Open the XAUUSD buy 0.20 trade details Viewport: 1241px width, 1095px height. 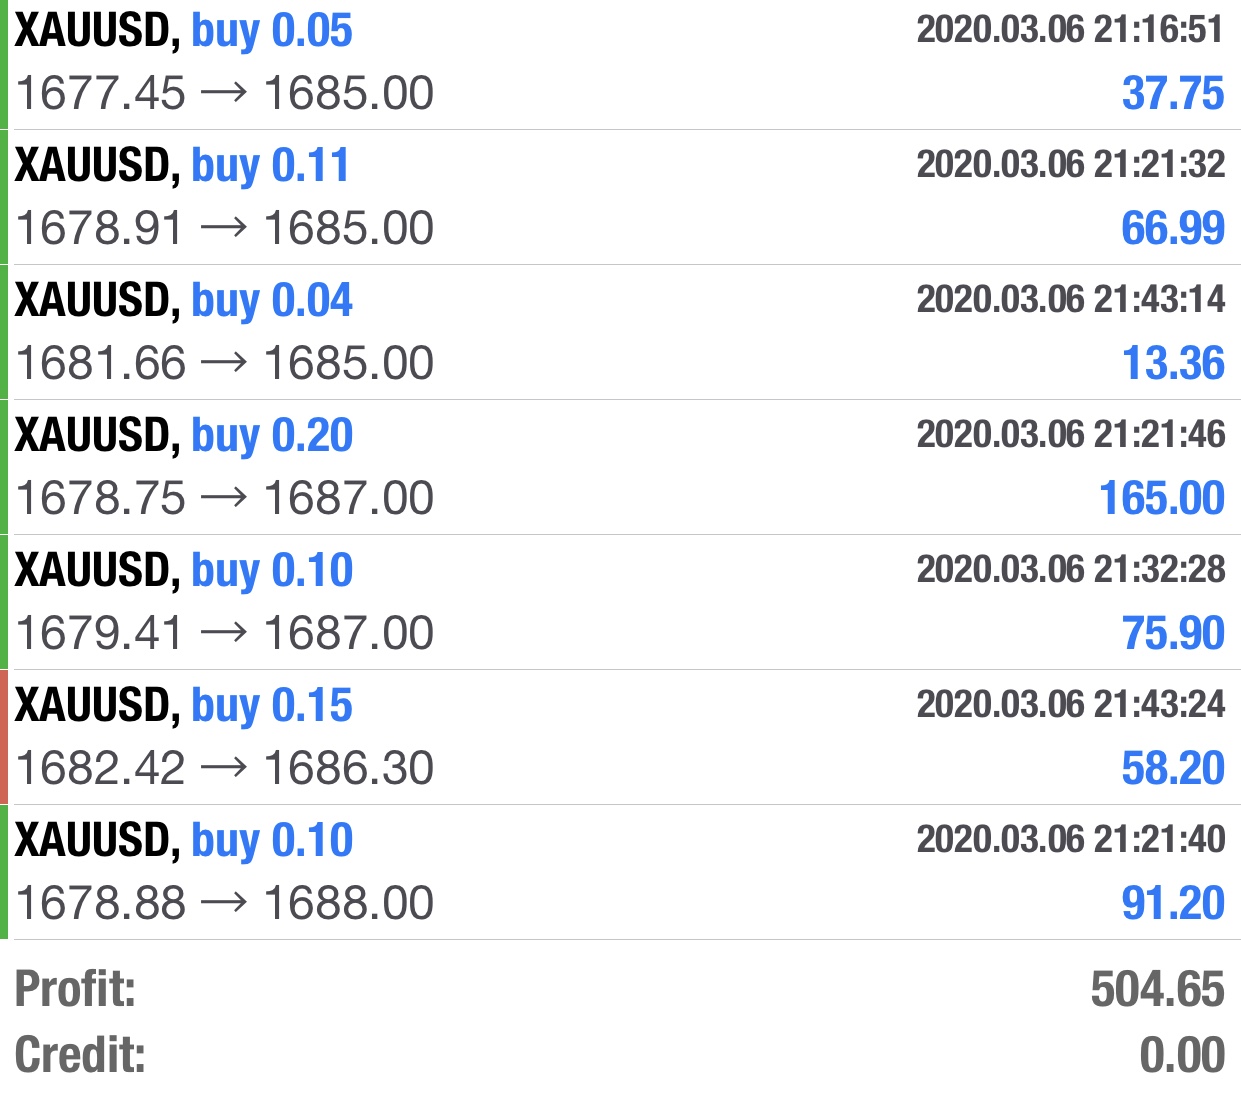tap(620, 467)
